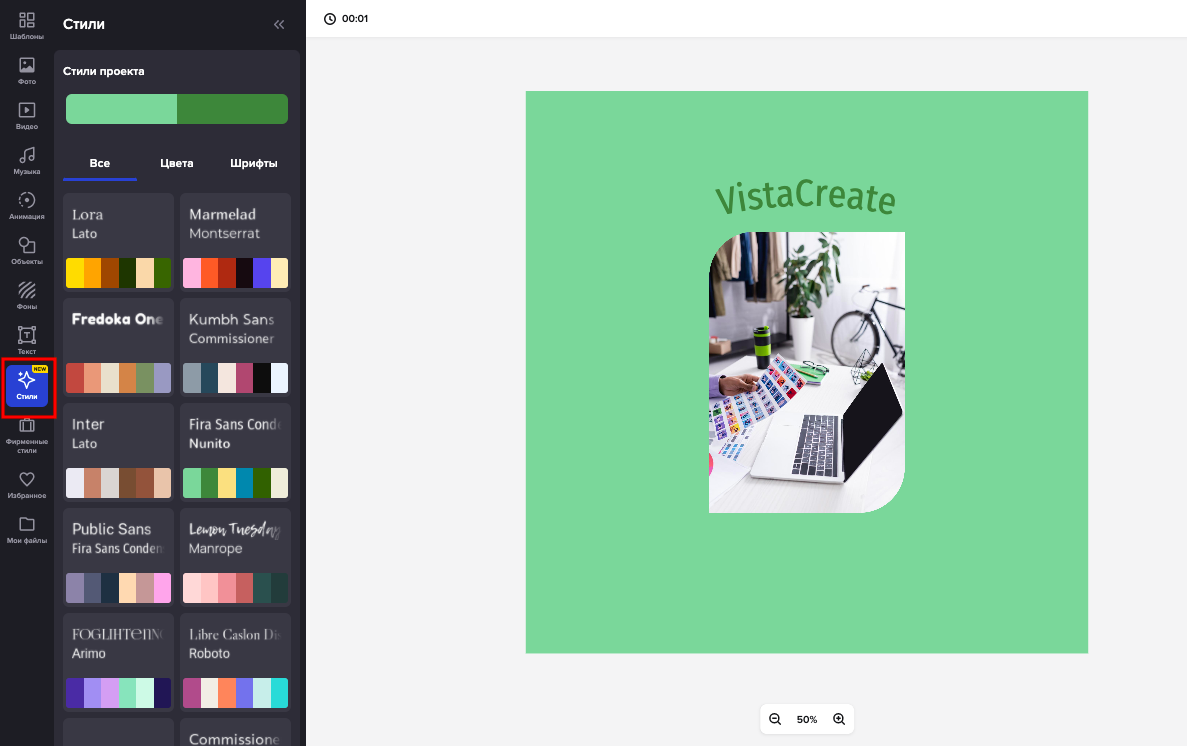This screenshot has height=746, width=1187.
Task: Switch to the Шрифты tab
Action: (254, 164)
